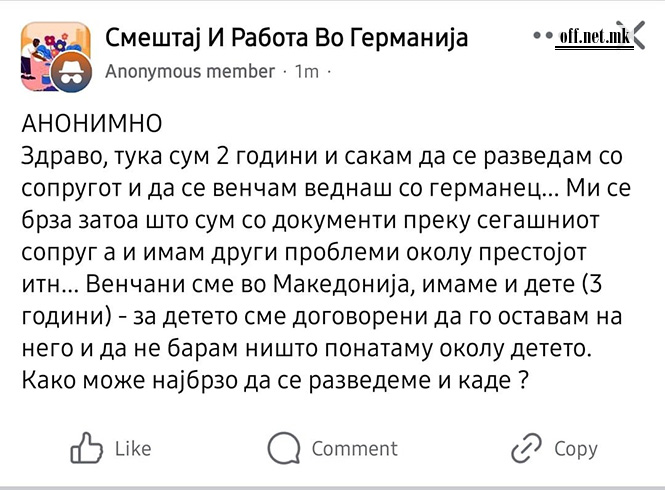
Task: Click the Like text label
Action: (x=133, y=449)
